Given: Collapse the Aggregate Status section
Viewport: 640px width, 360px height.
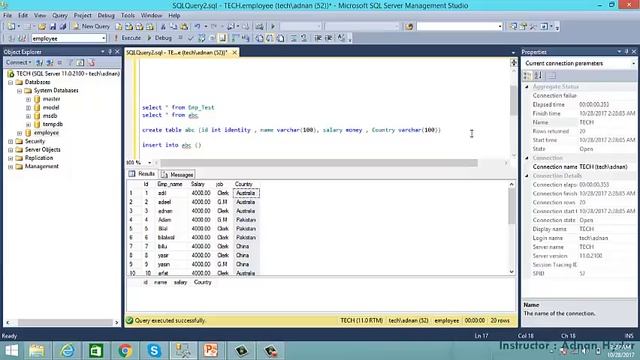Looking at the screenshot, I should tap(527, 87).
